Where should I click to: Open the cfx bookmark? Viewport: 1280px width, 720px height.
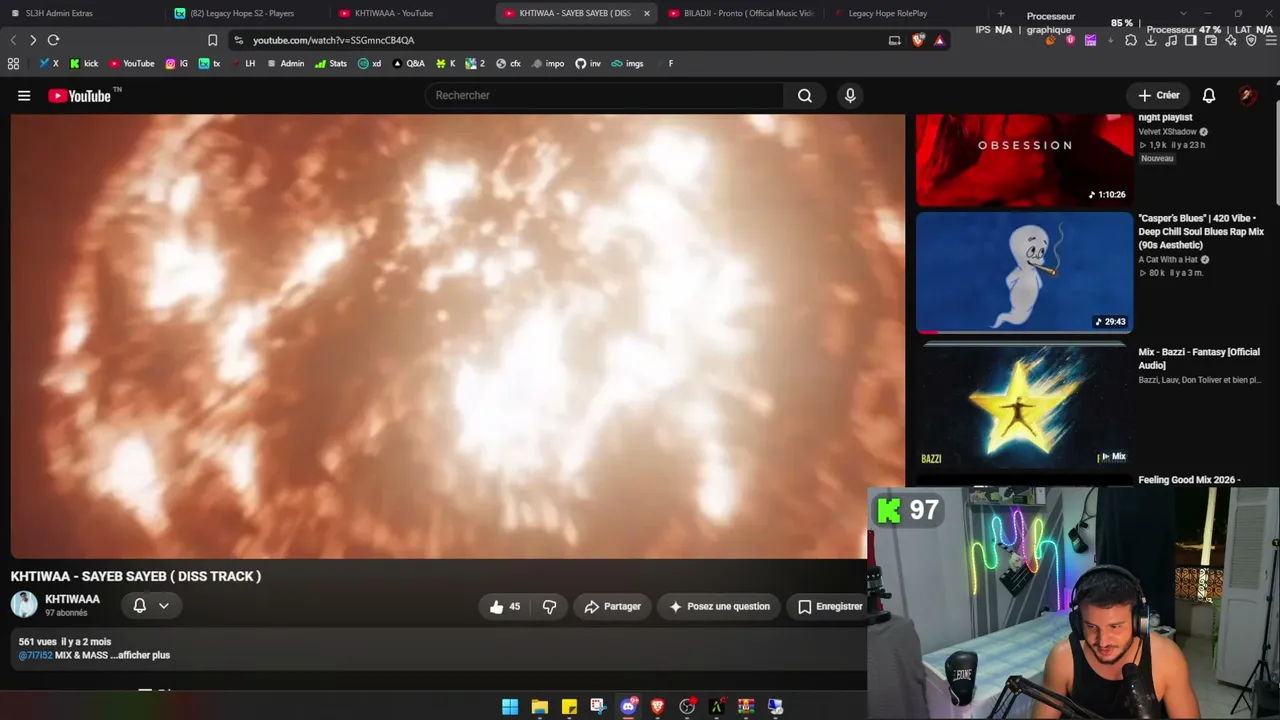[508, 63]
